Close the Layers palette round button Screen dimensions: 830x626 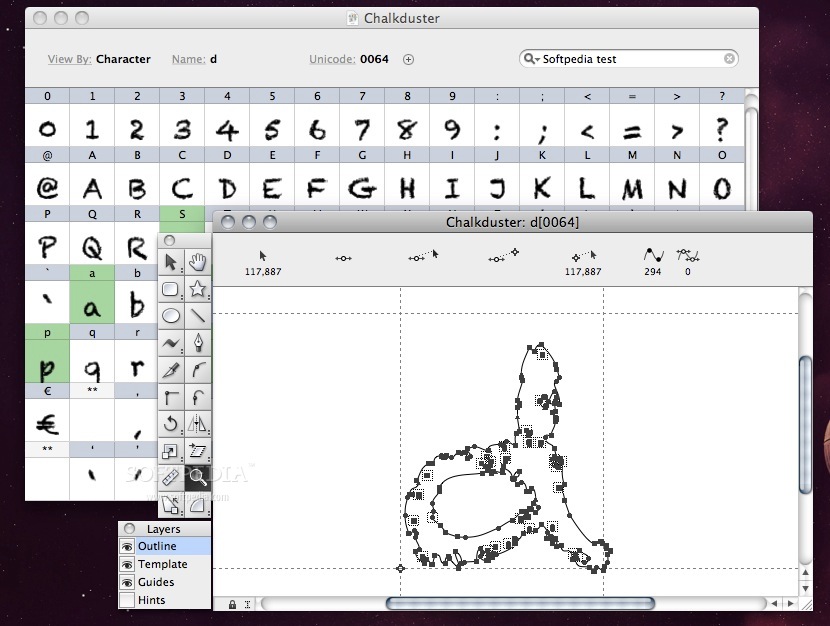(x=129, y=529)
